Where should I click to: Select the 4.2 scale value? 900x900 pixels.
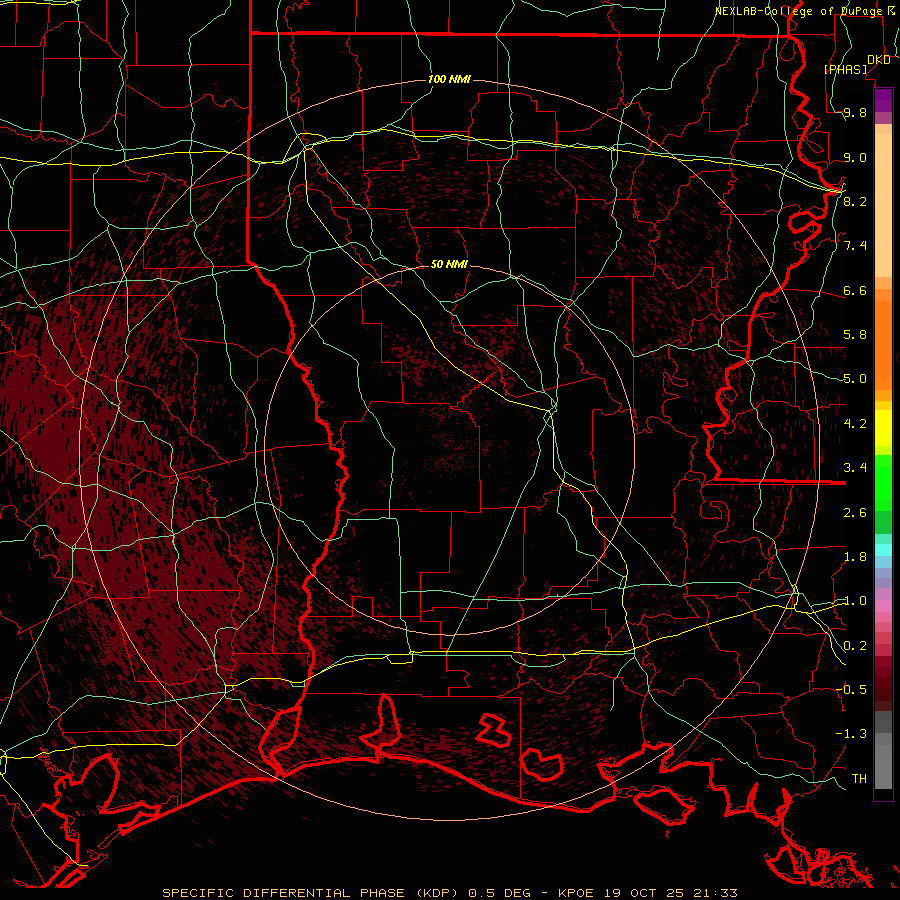coord(855,424)
